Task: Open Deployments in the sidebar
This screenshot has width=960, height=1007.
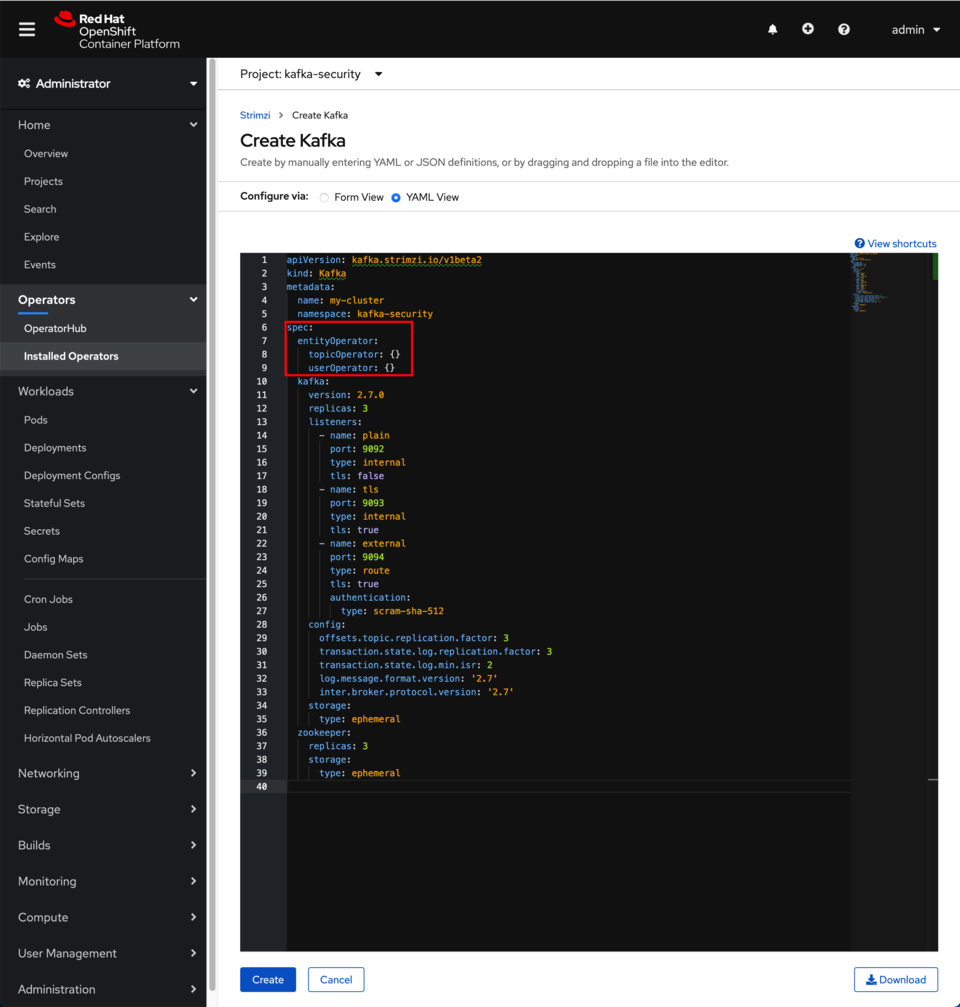Action: [55, 448]
